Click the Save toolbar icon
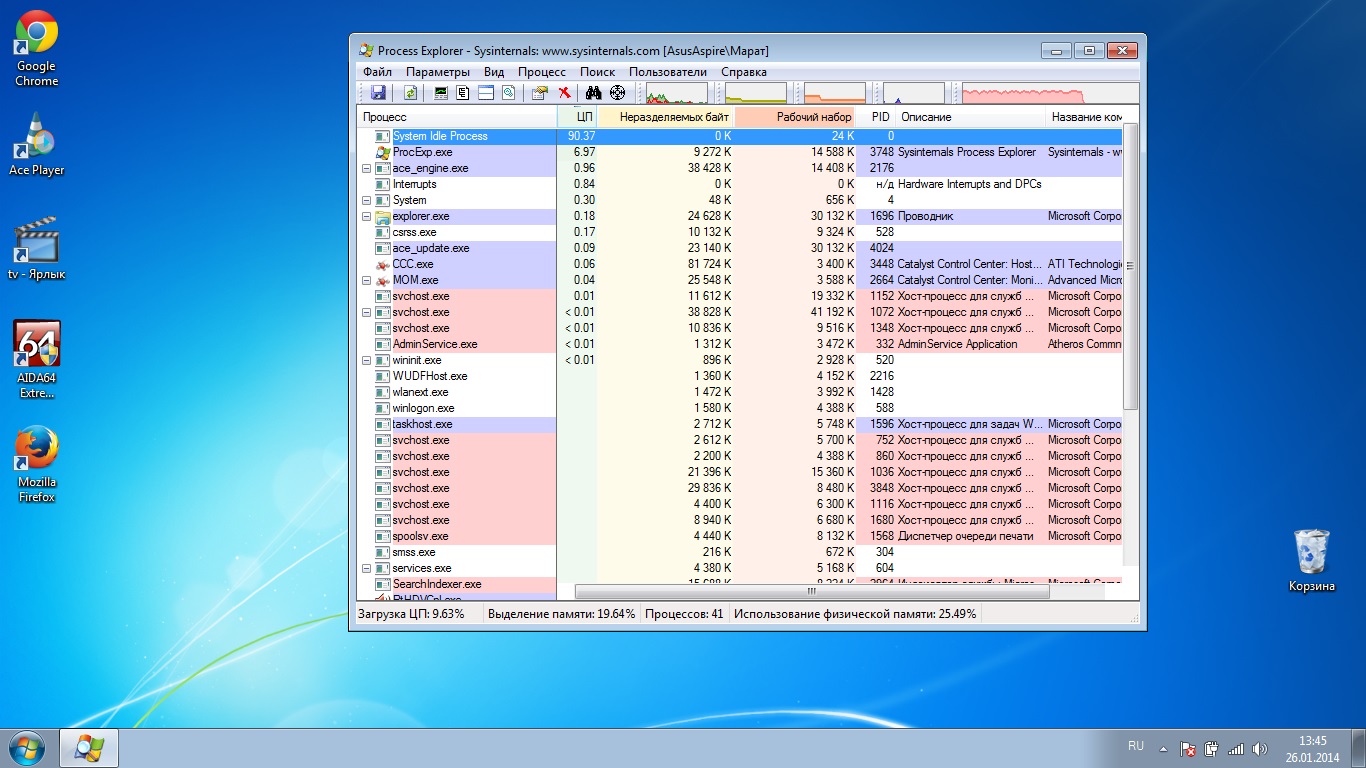 click(x=378, y=93)
